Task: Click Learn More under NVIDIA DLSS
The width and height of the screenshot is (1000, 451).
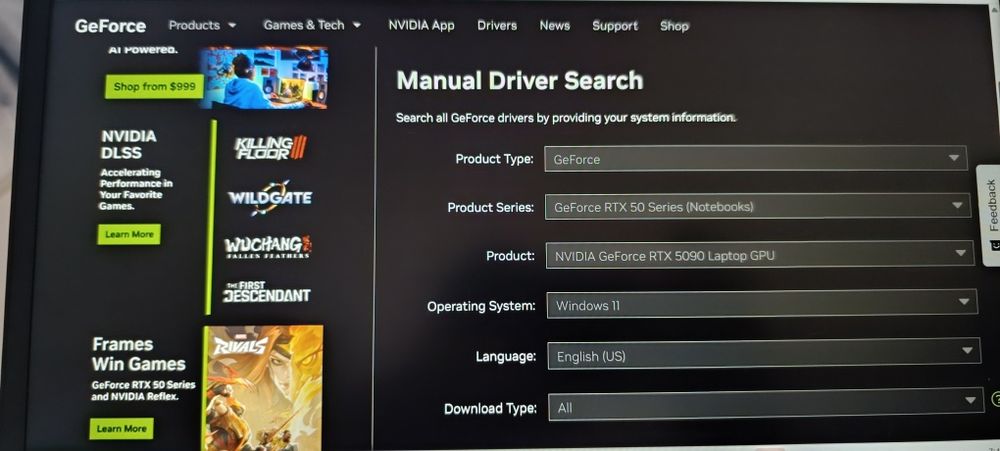Action: [129, 234]
